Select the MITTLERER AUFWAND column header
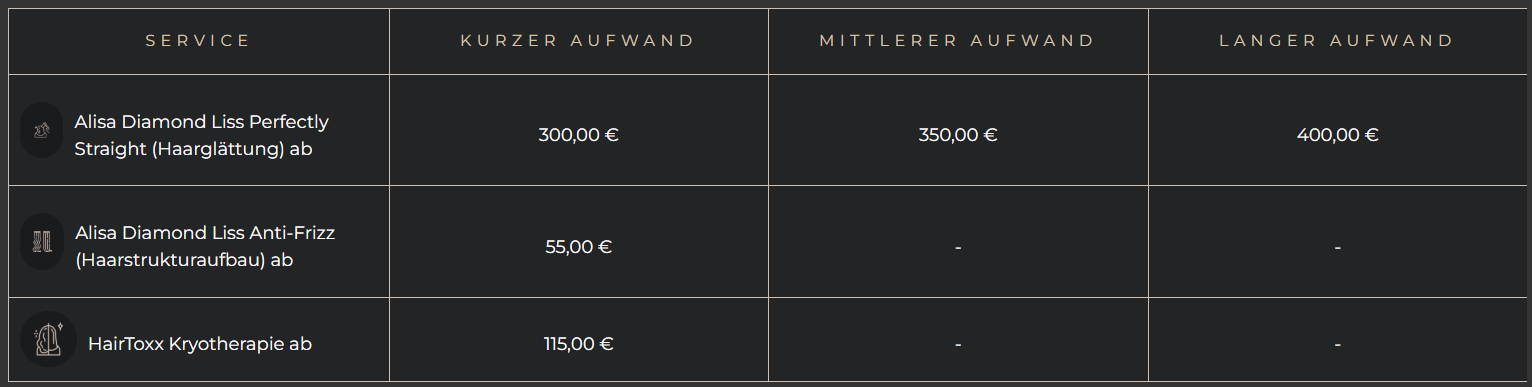Image resolution: width=1532 pixels, height=387 pixels. 958,41
